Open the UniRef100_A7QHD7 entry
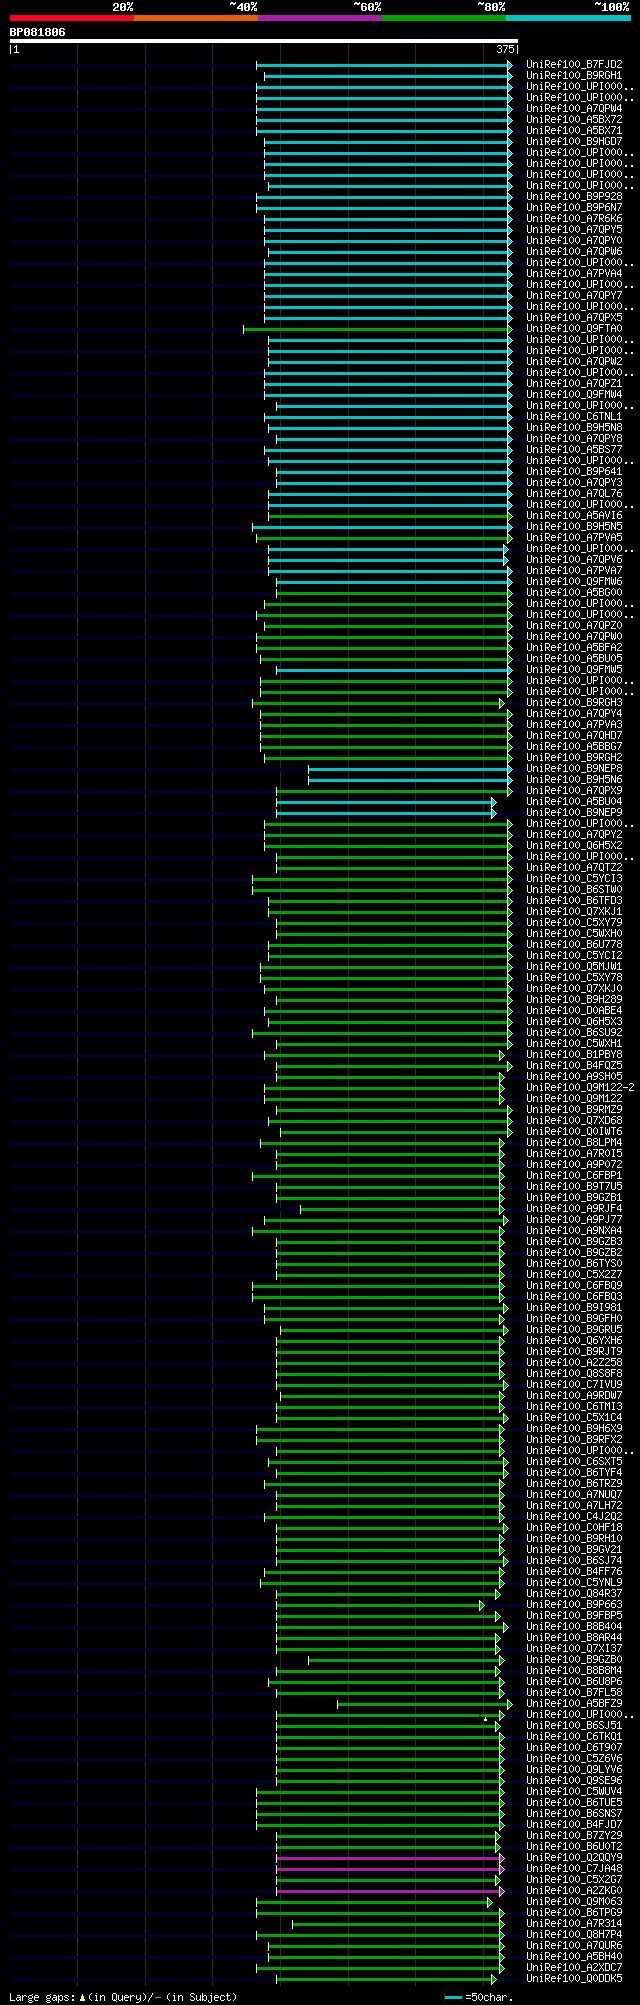This screenshot has width=640, height=2005. (x=574, y=735)
